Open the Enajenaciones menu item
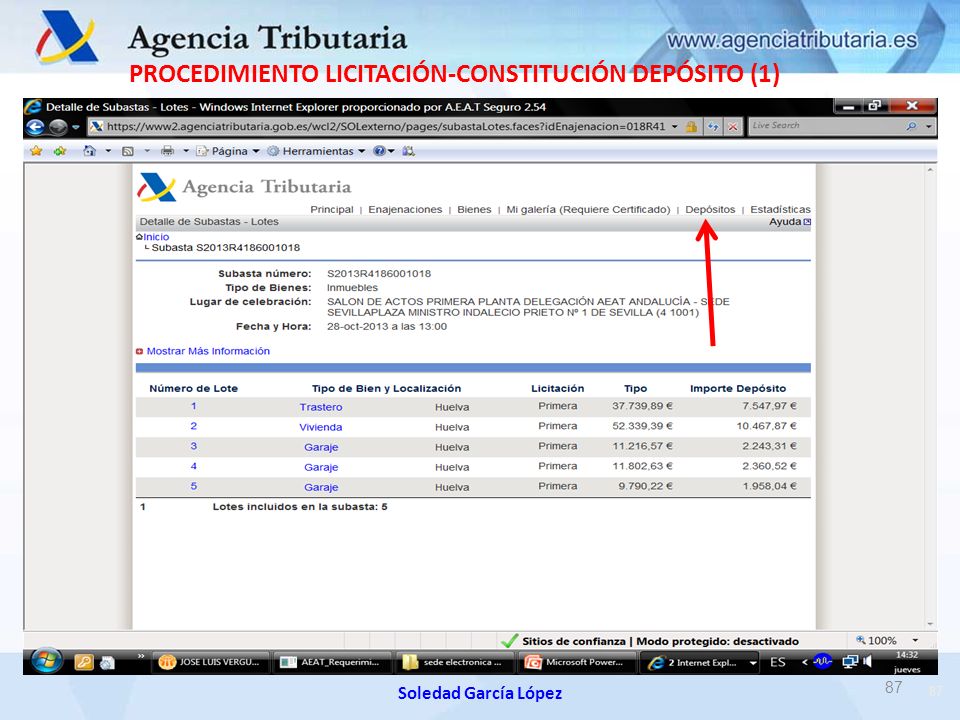Screen dimensions: 960x720 (x=405, y=209)
